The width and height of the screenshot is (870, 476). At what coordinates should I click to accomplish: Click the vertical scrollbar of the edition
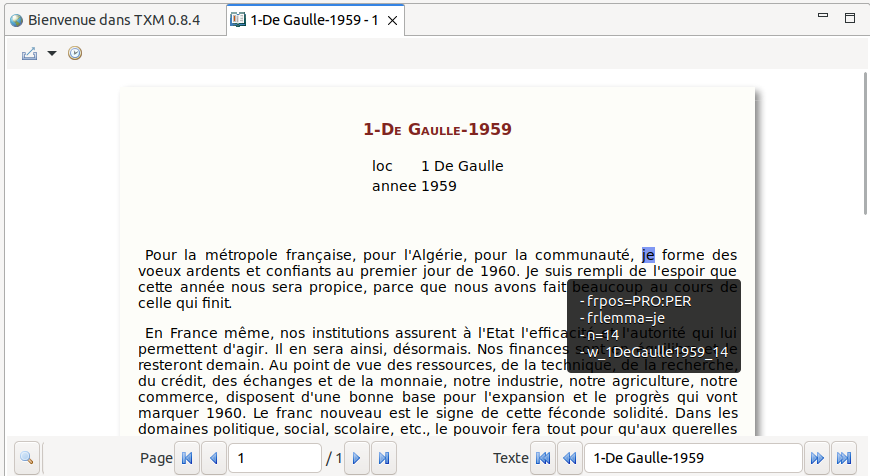coord(865,143)
